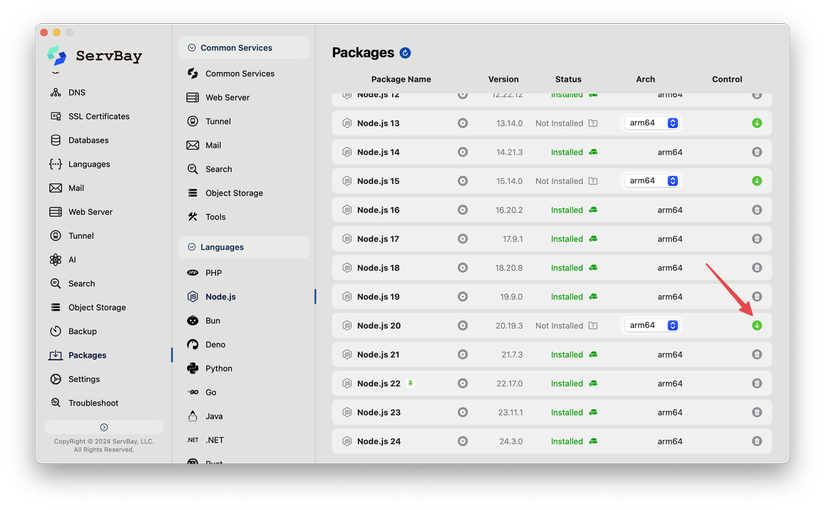The height and width of the screenshot is (510, 825).
Task: Click the sidebar collapse arrow button
Action: 104,427
